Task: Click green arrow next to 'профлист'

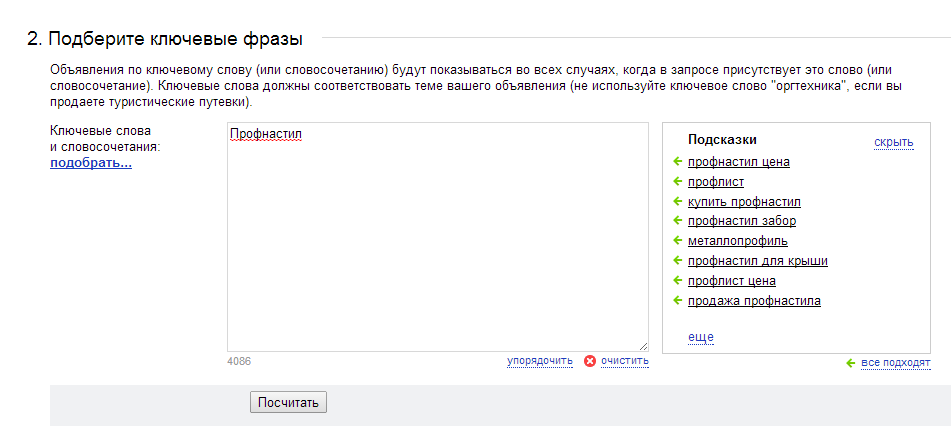Action: tap(677, 181)
